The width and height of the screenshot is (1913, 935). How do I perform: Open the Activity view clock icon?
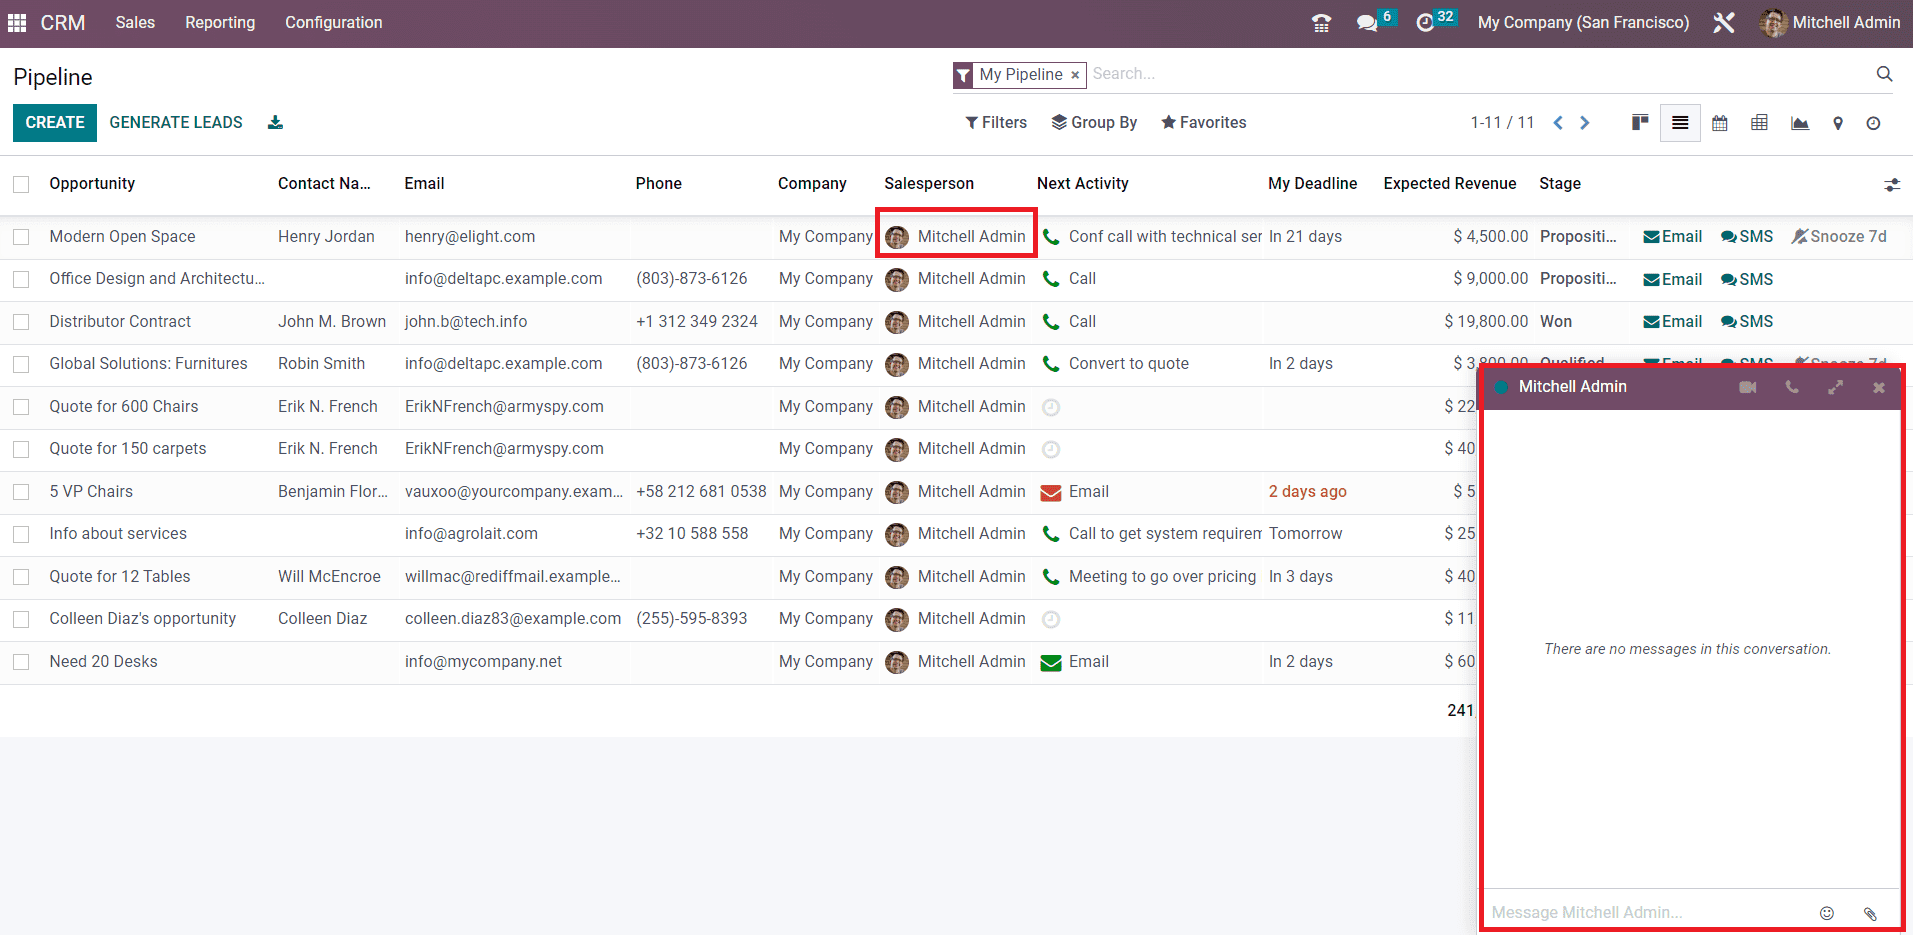click(1873, 123)
